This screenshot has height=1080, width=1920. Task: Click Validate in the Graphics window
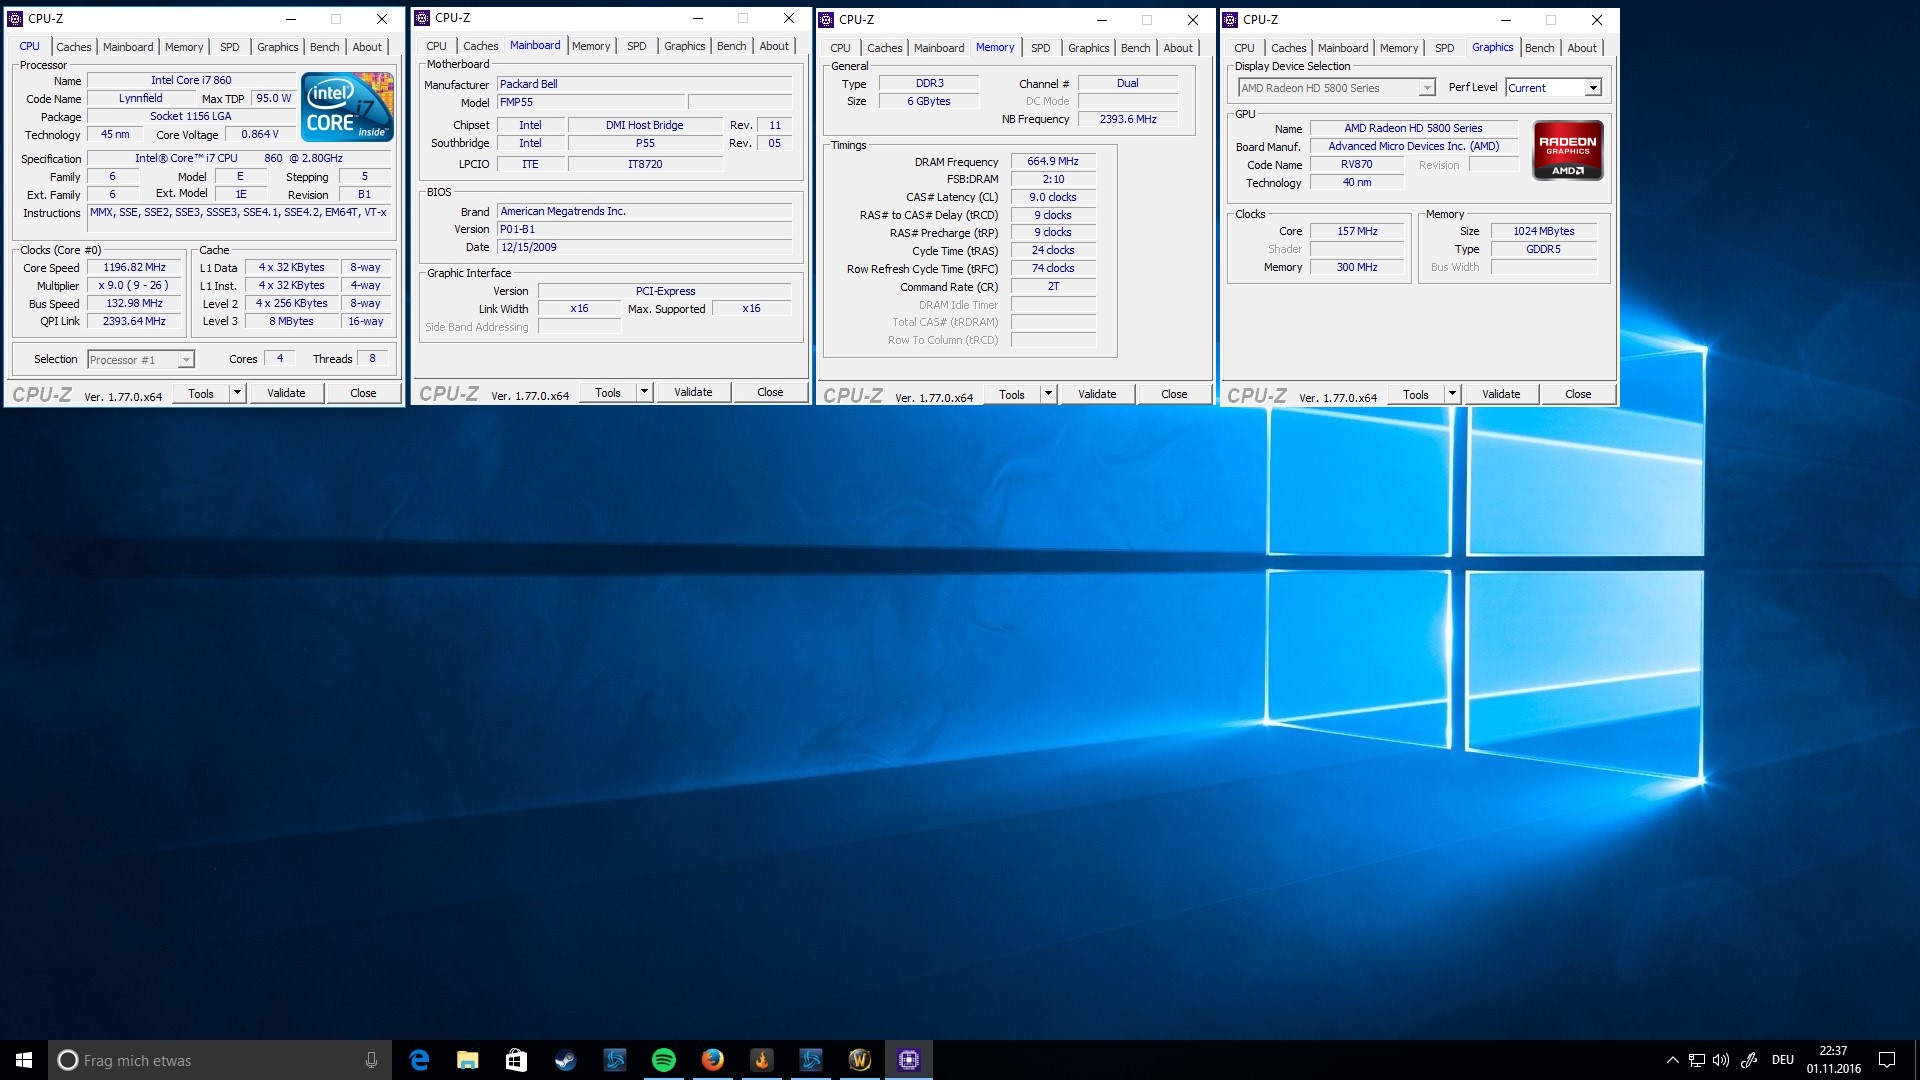click(x=1500, y=394)
